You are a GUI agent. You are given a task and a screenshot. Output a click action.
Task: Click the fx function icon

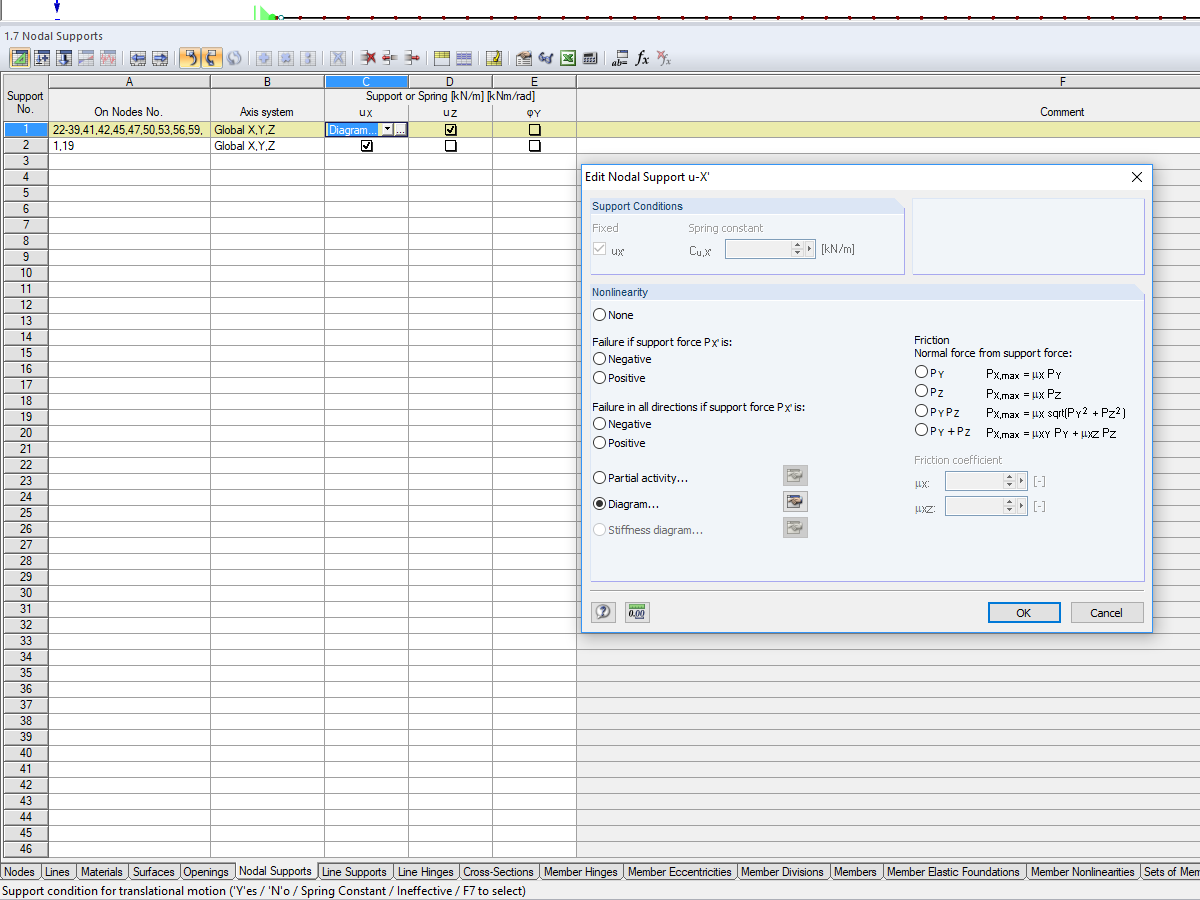[640, 58]
